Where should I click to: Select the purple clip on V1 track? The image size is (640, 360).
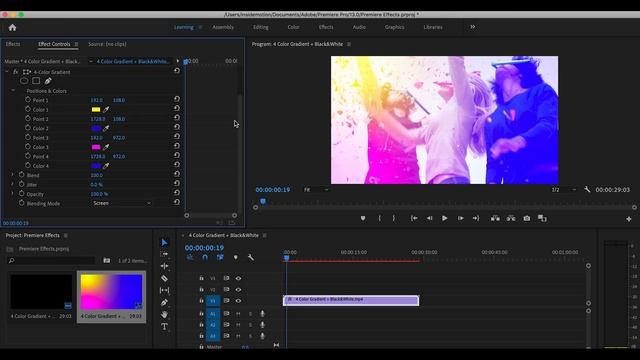tap(351, 300)
